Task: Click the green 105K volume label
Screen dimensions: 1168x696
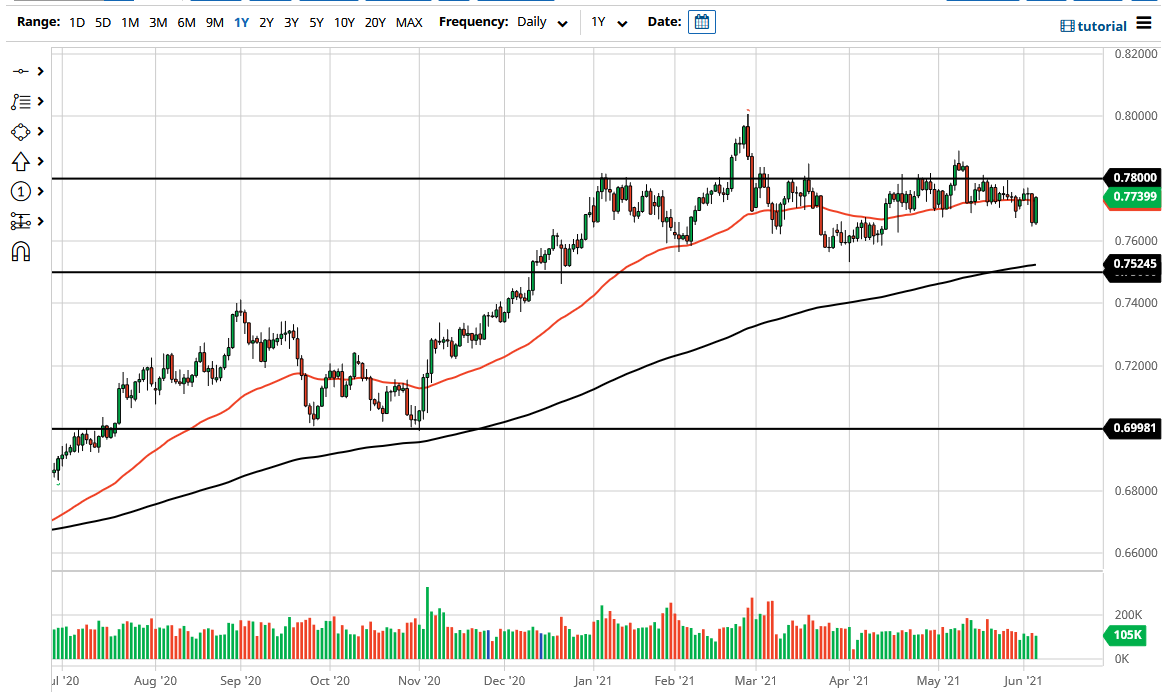Action: click(1126, 635)
